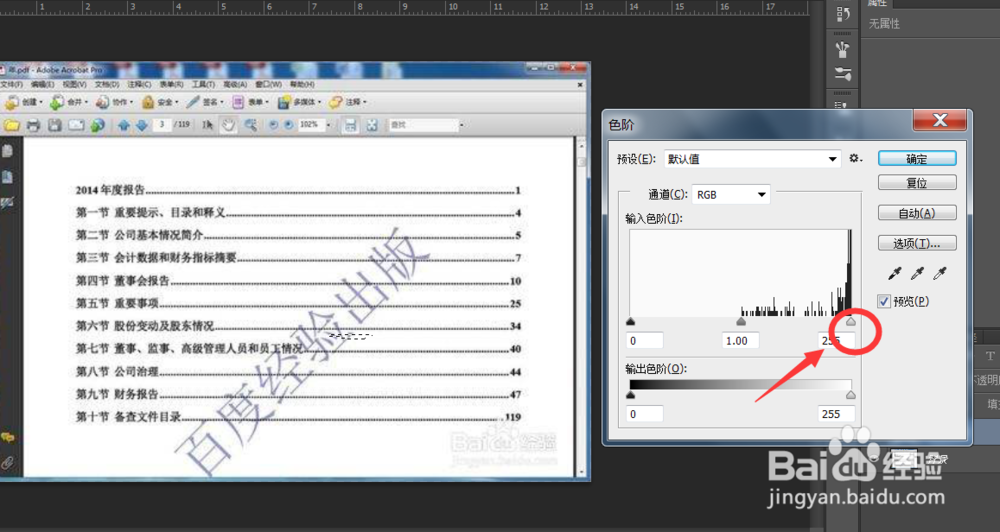Open the 创建 create dropdown in Acrobat
This screenshot has height=532, width=1000.
(x=24, y=102)
